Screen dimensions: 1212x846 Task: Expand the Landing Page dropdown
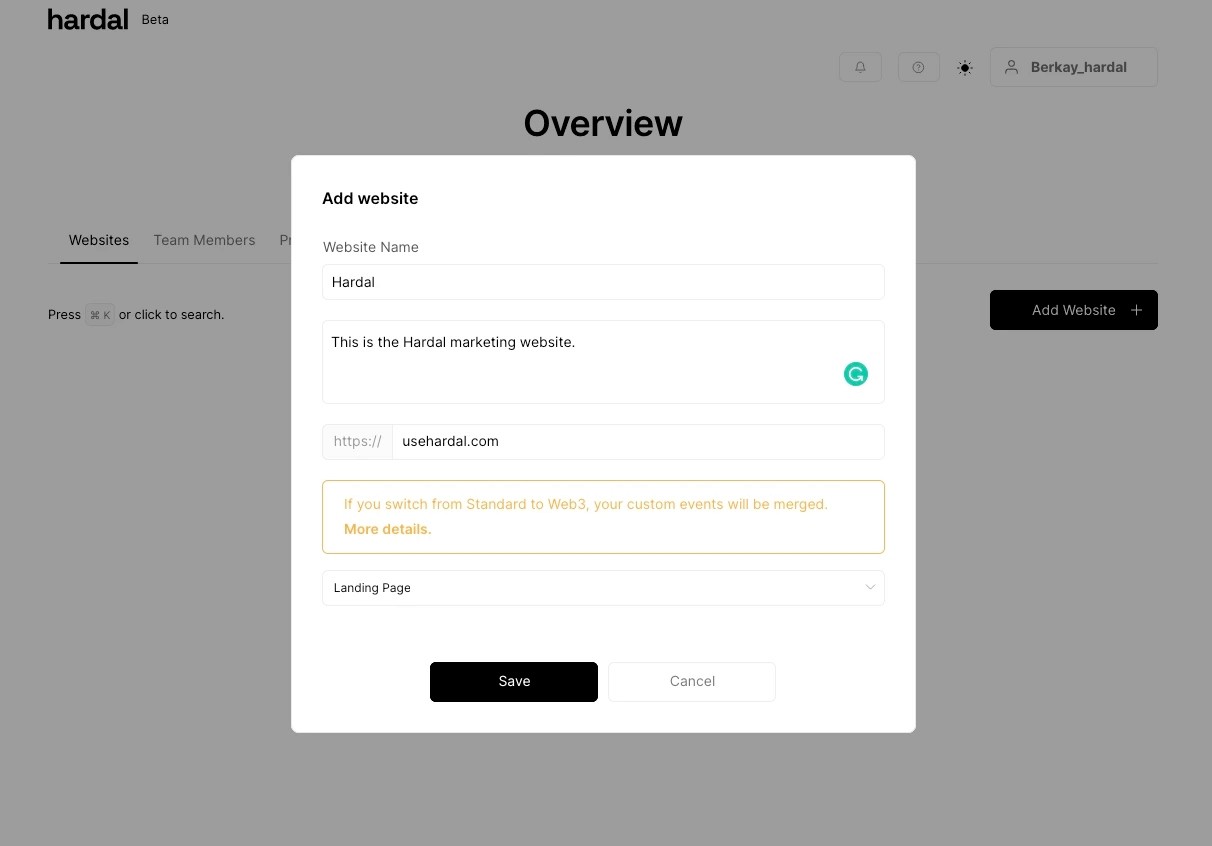603,588
